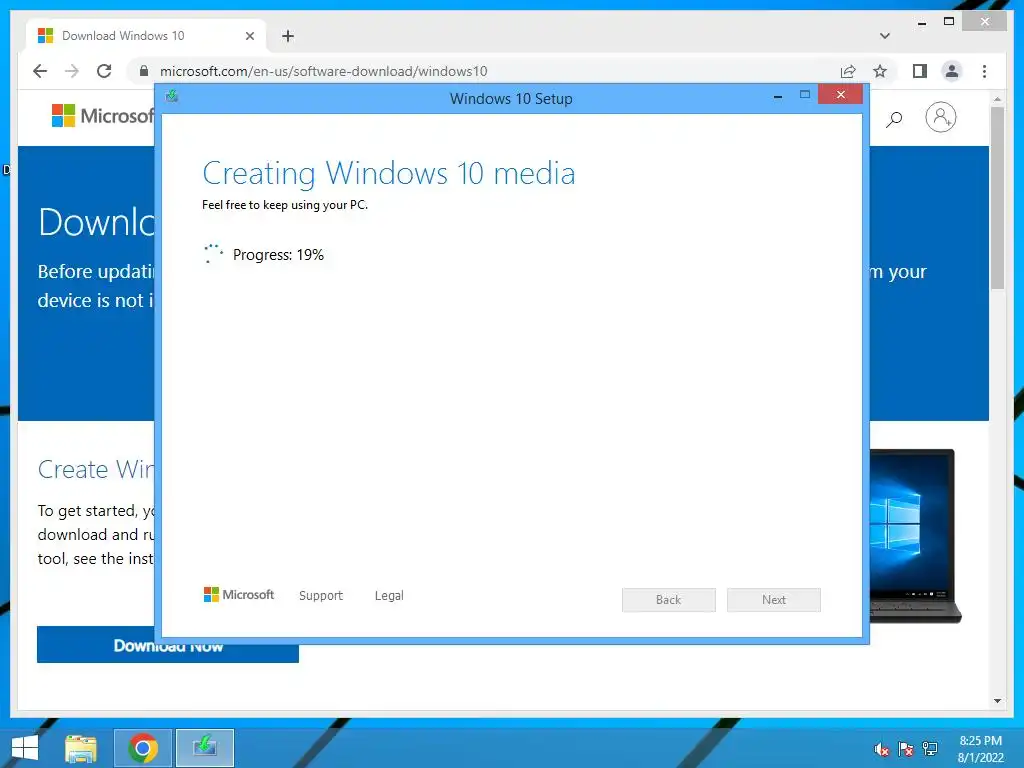The image size is (1024, 768).
Task: Open Legal link in Setup dialog
Action: click(389, 596)
